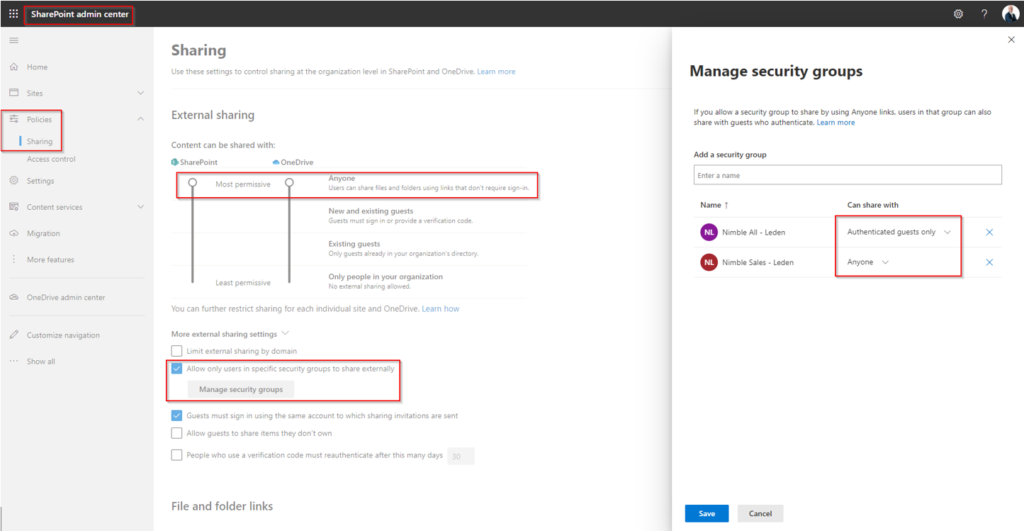Viewport: 1024px width, 531px height.
Task: Click the Can share with column header
Action: pos(872,205)
